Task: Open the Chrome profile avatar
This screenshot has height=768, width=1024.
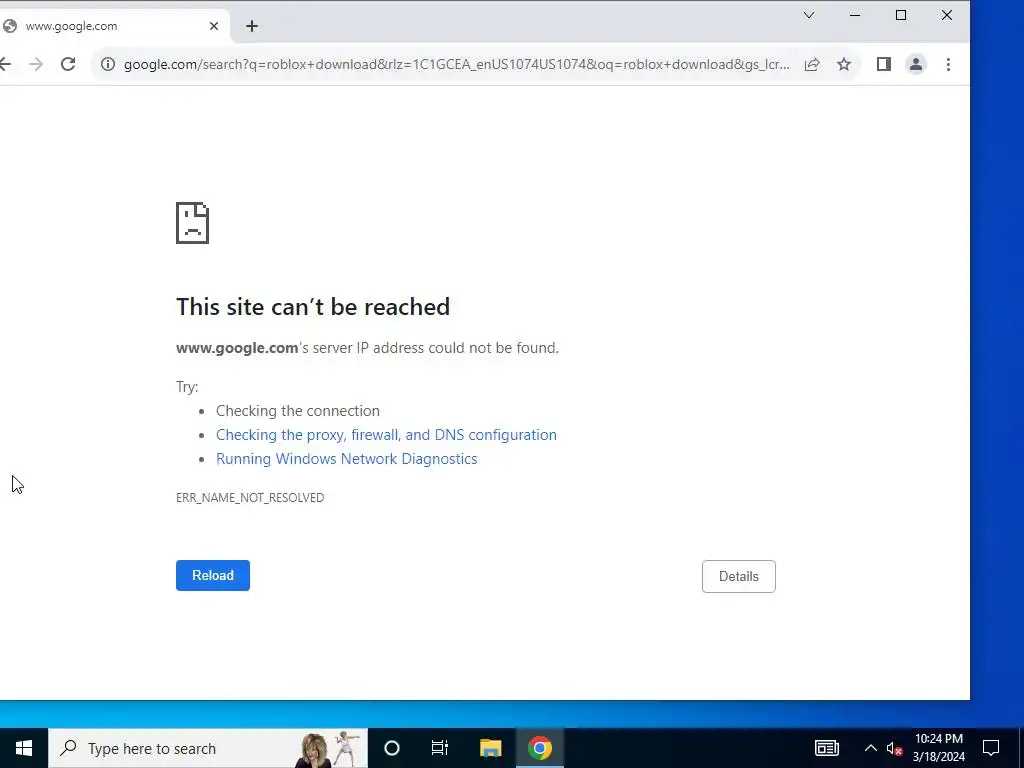Action: 916,64
